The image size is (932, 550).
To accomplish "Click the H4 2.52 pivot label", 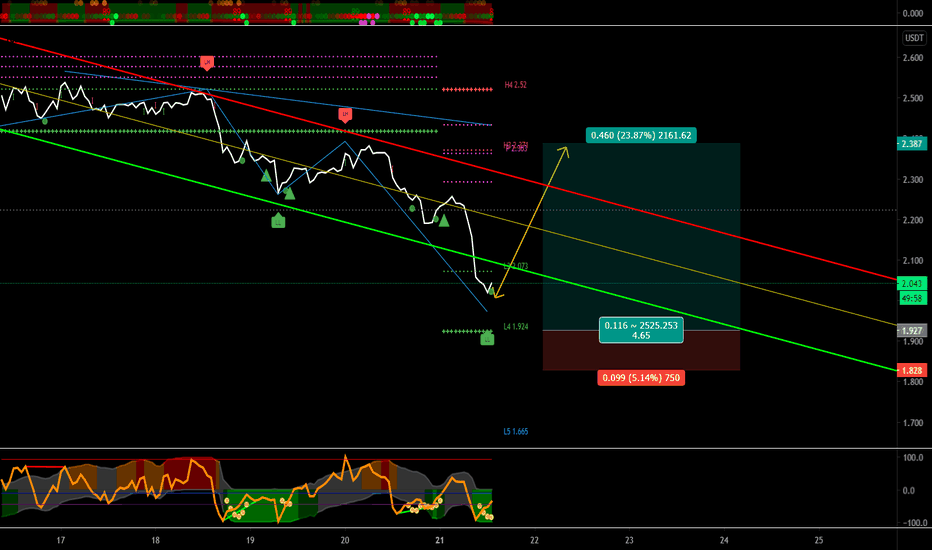I will 515,85.
